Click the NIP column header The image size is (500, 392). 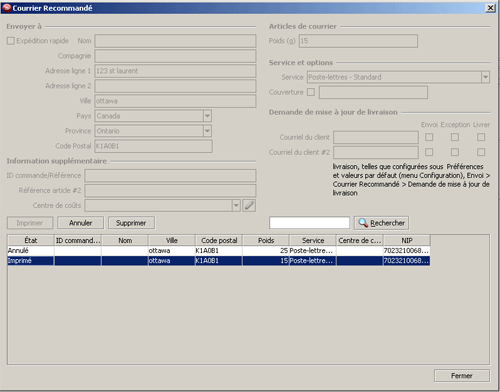(407, 240)
